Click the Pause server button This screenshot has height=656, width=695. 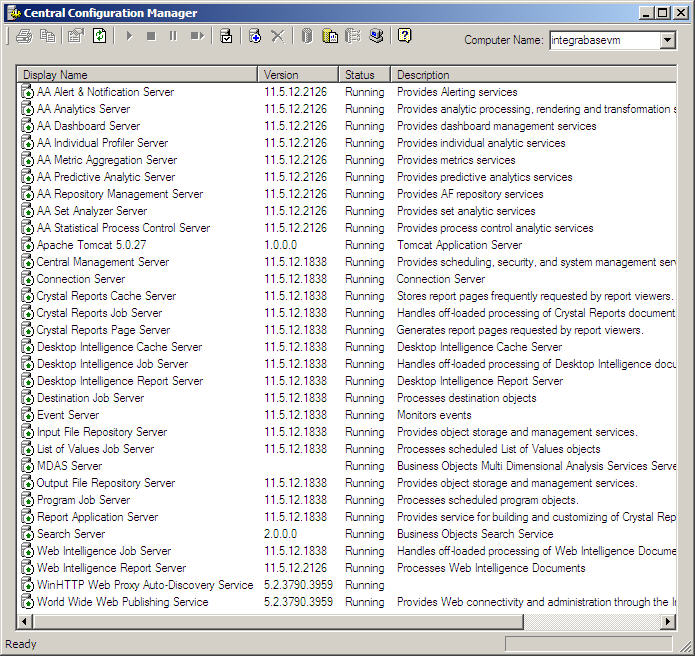[x=173, y=36]
